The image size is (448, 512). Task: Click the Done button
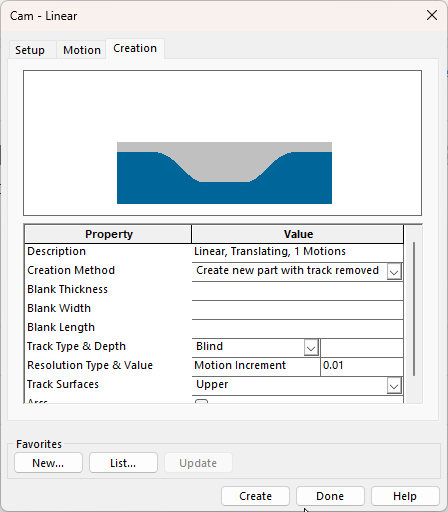point(330,496)
